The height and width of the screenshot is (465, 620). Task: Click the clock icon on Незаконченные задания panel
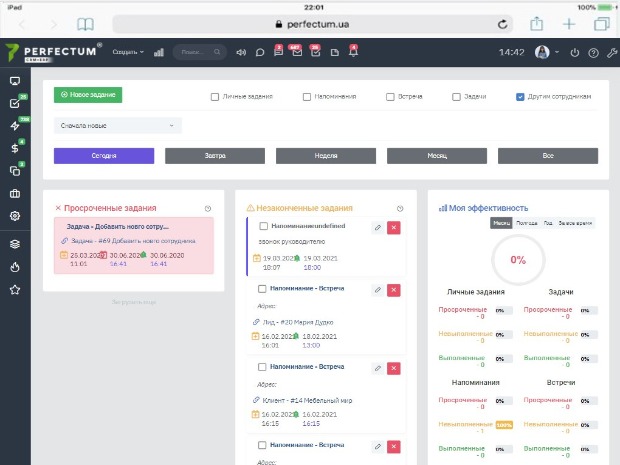[400, 208]
